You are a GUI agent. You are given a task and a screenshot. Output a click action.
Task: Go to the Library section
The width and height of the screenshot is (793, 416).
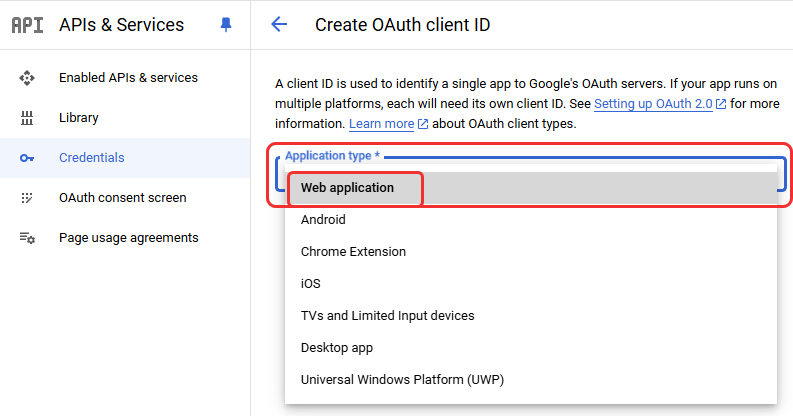coord(78,118)
